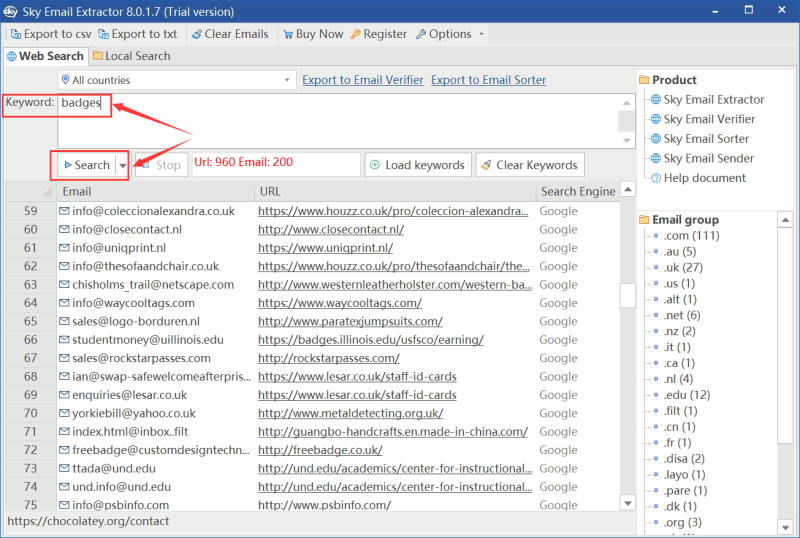Select email chisholms_trail@netscape.com
Screen dimensions: 800x538
(153, 285)
